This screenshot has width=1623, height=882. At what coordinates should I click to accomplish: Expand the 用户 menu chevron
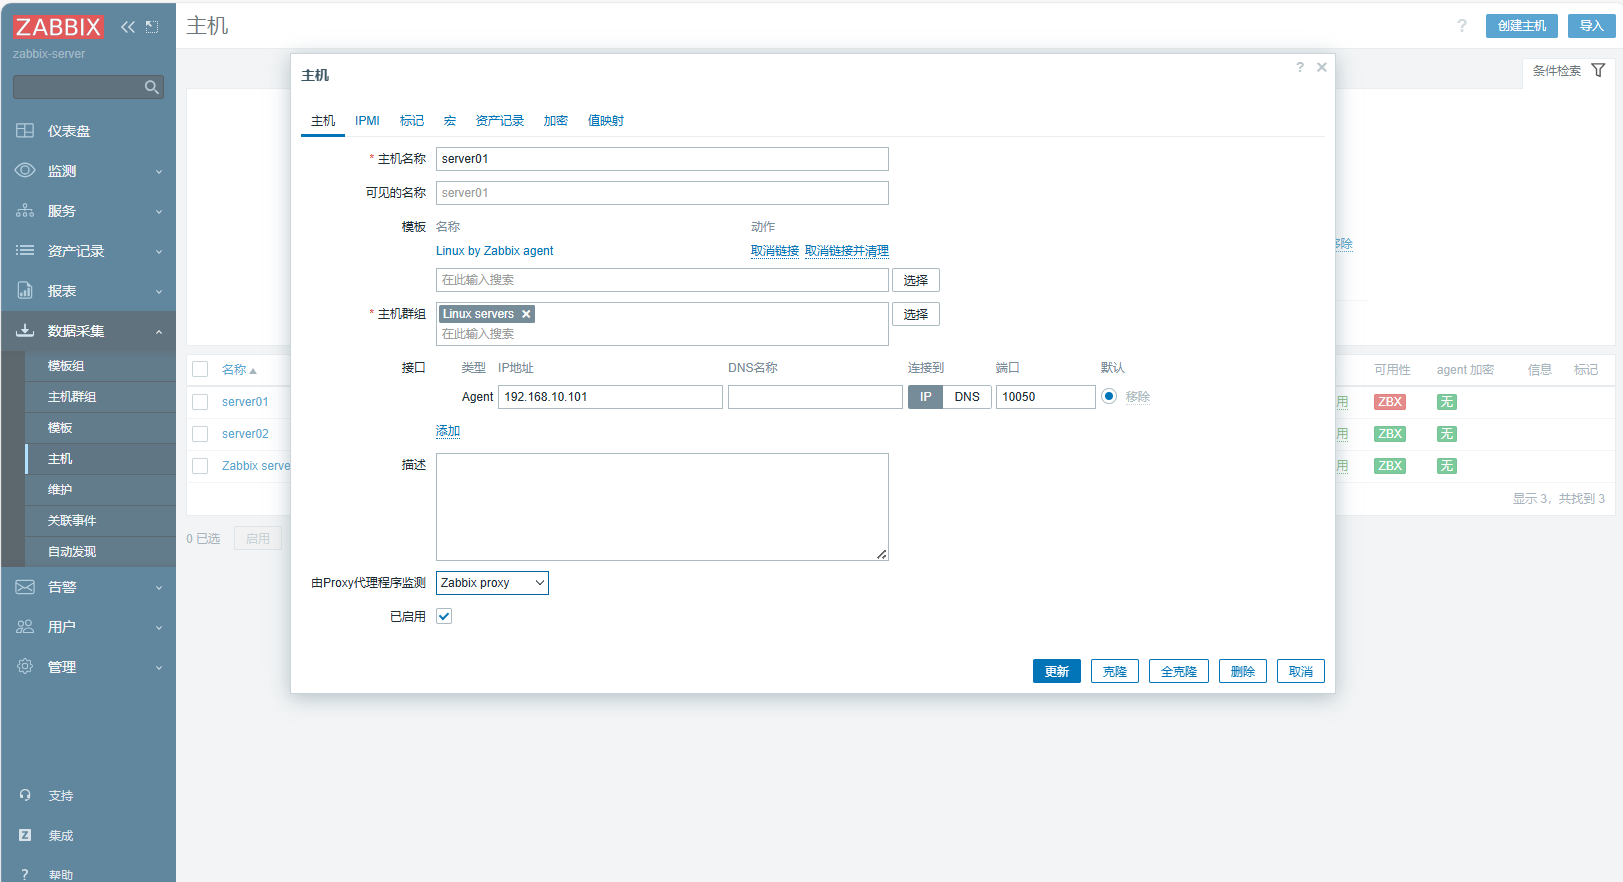159,628
